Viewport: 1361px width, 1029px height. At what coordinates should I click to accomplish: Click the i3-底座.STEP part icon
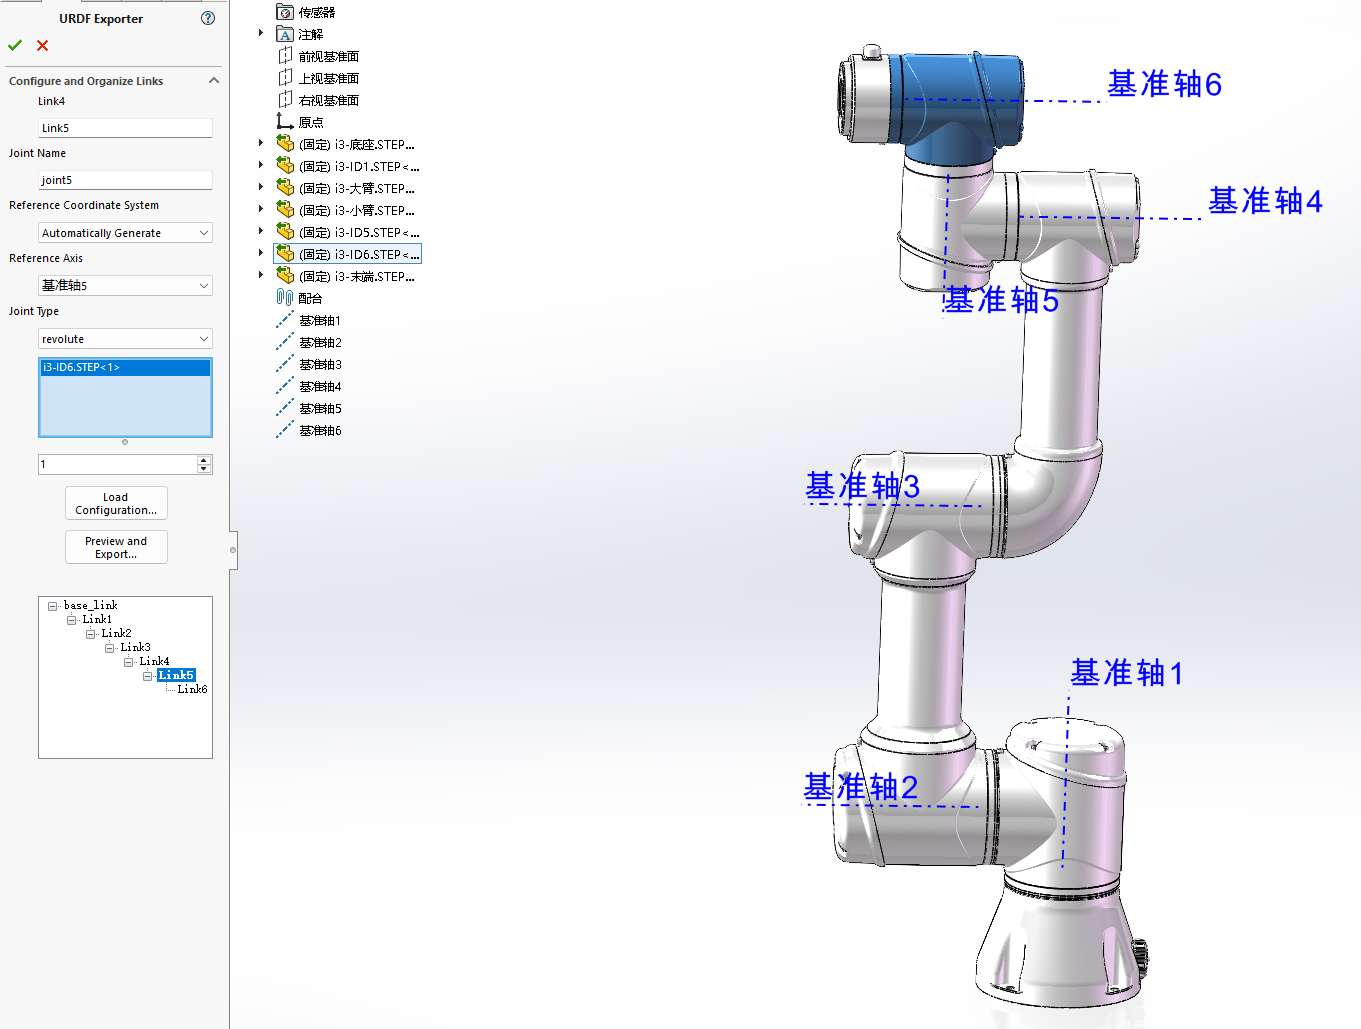point(285,144)
